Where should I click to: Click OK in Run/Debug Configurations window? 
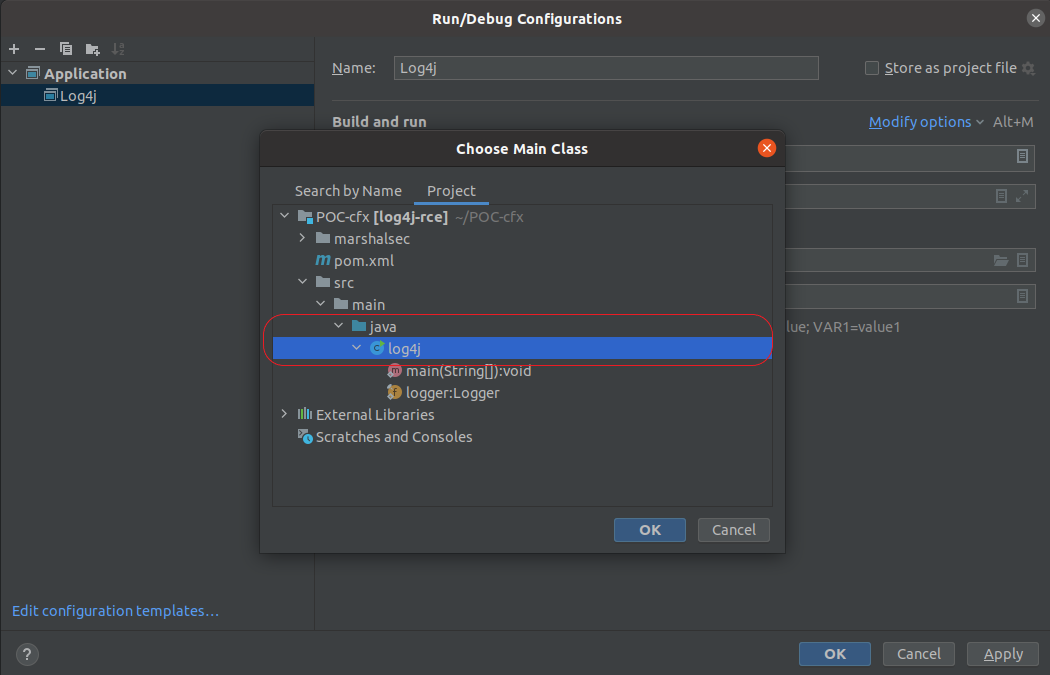(x=835, y=654)
